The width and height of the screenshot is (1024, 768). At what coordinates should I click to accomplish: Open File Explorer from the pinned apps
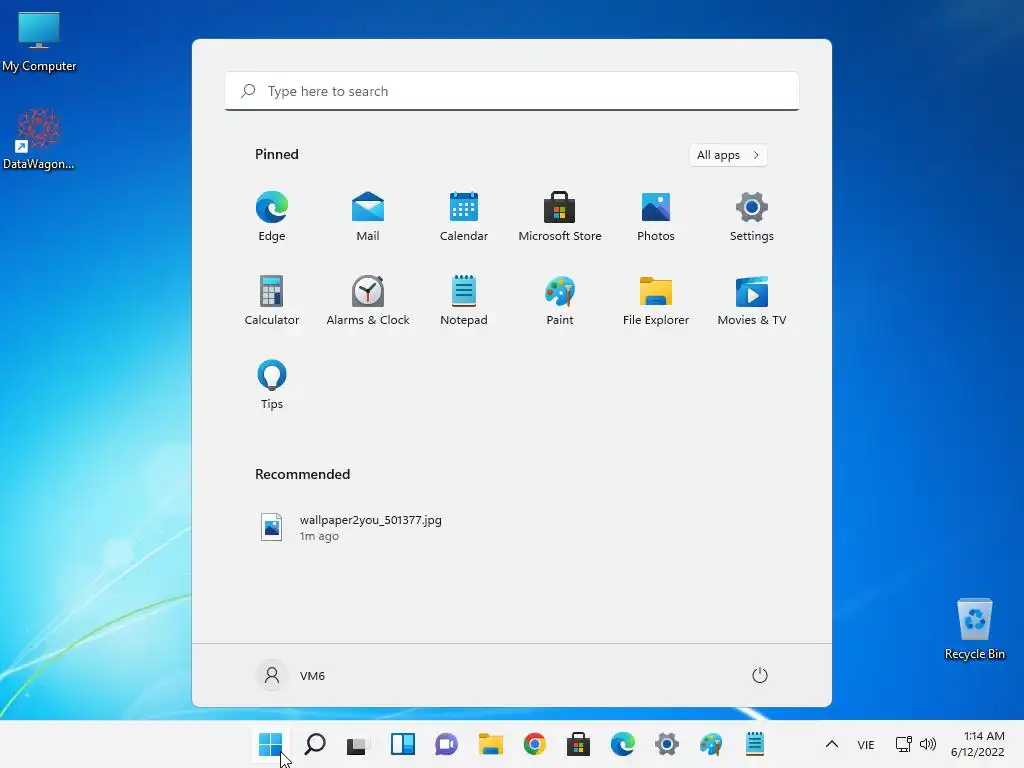point(656,300)
